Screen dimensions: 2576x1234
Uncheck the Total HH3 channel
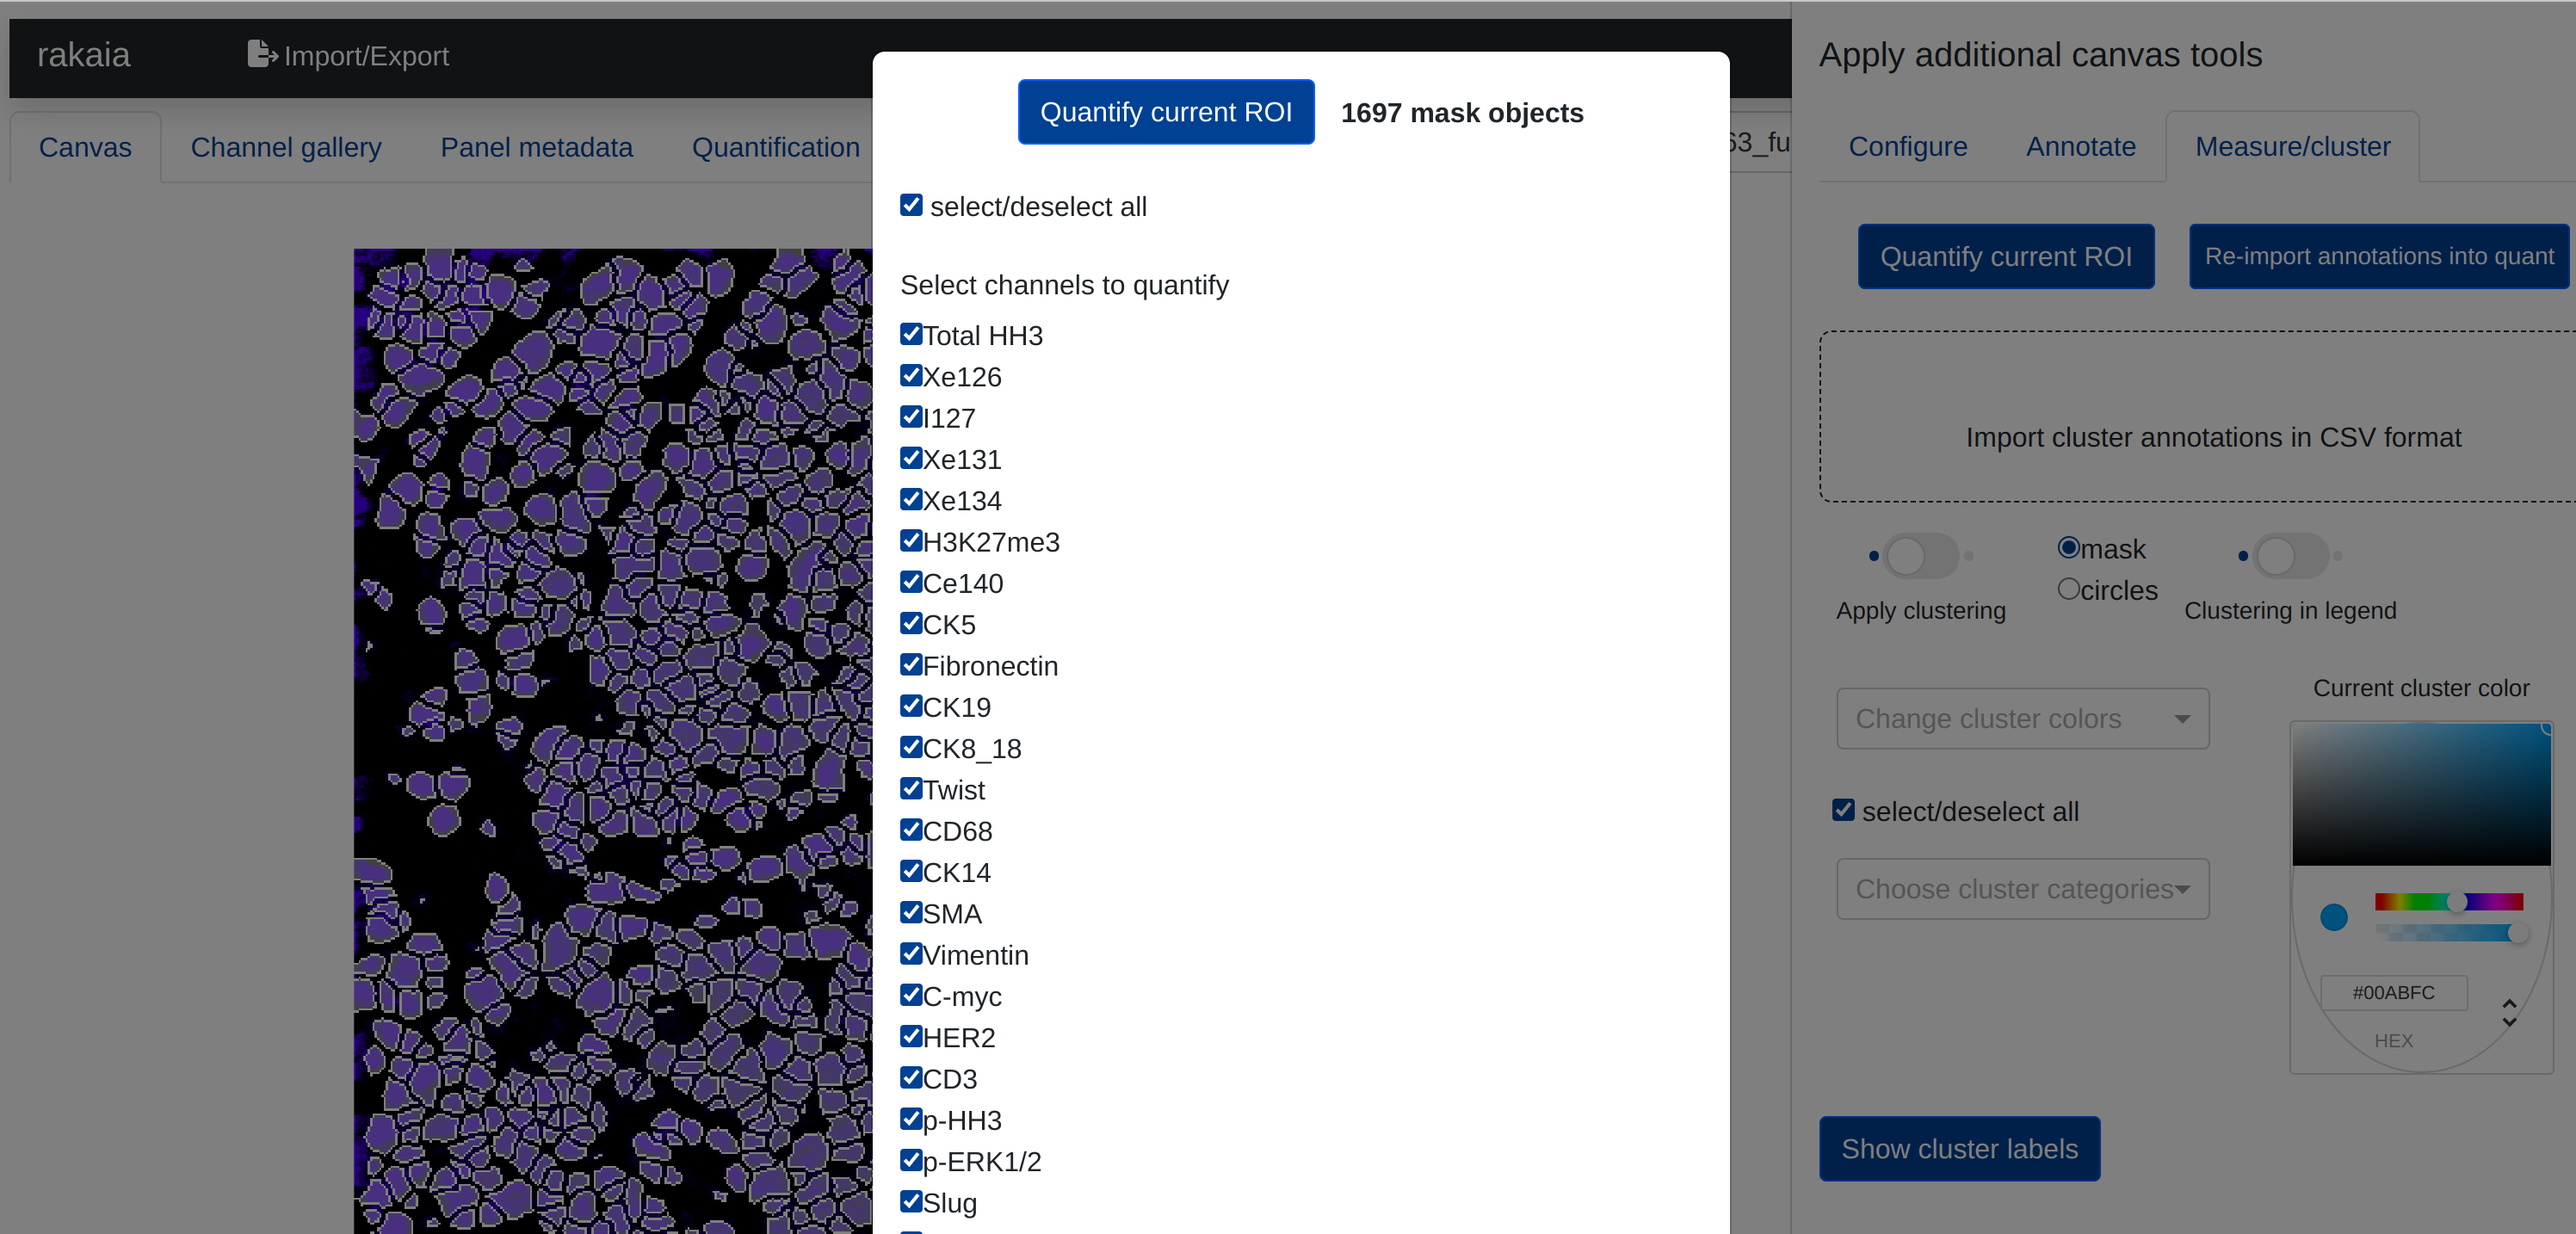pos(910,334)
